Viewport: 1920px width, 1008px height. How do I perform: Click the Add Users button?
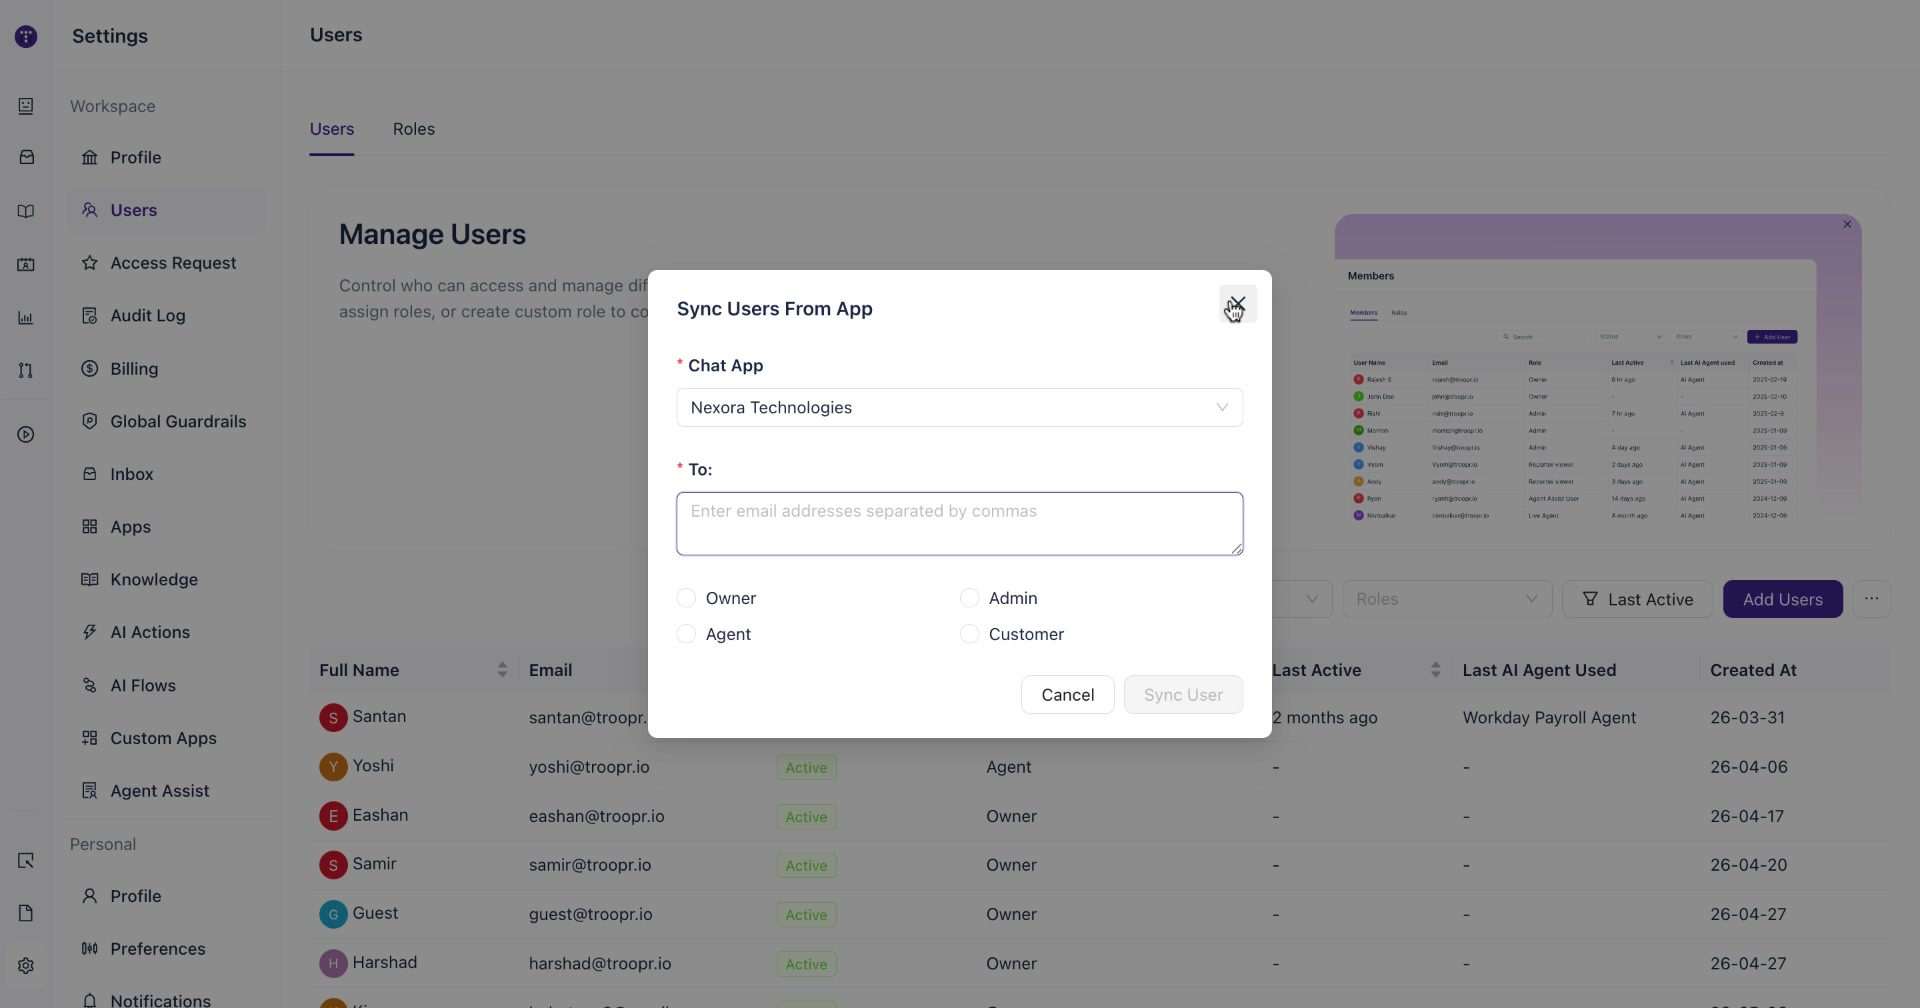pyautogui.click(x=1782, y=599)
